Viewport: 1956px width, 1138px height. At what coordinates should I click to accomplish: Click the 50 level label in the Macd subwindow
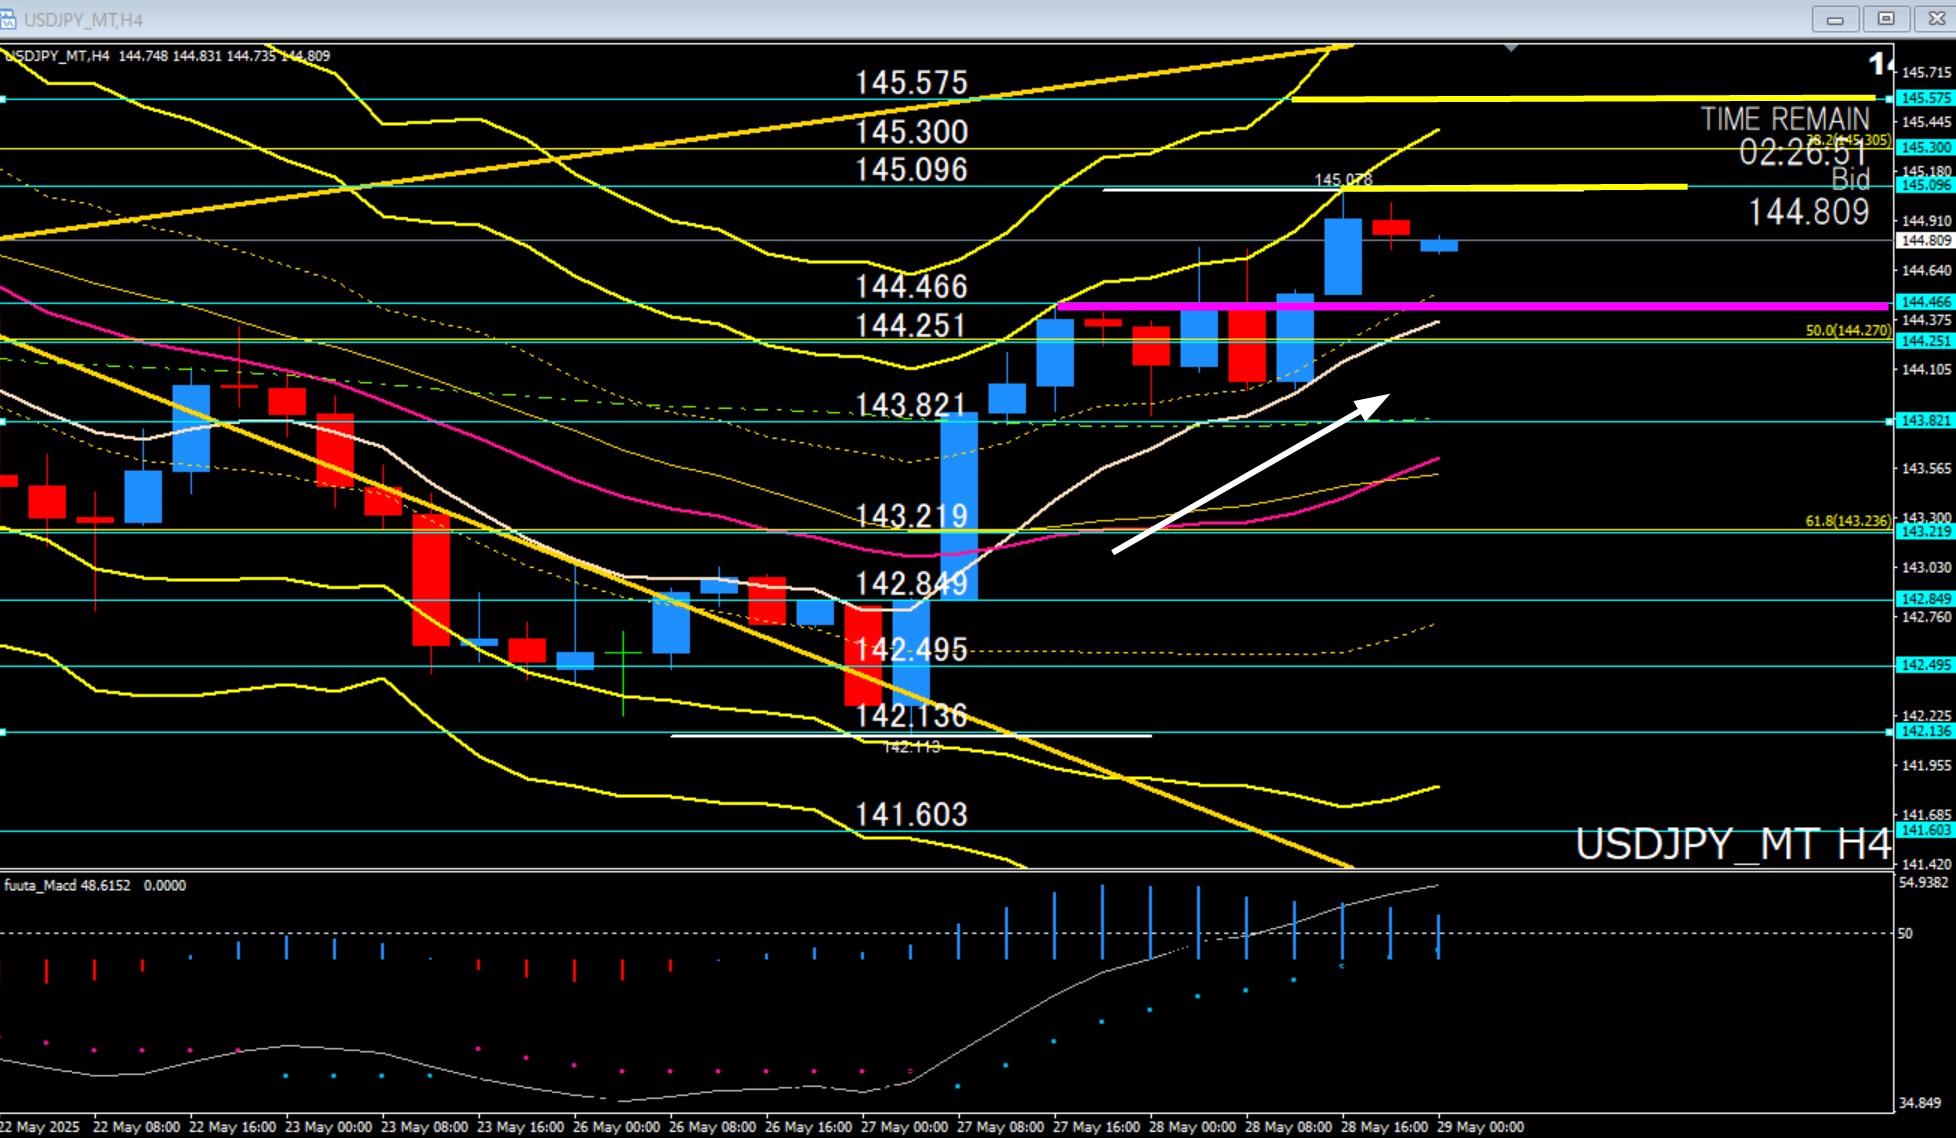pos(1906,933)
